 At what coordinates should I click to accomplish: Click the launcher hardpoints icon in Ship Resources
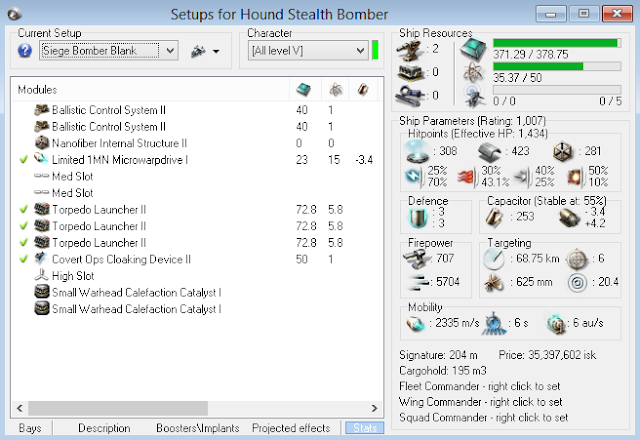[410, 73]
